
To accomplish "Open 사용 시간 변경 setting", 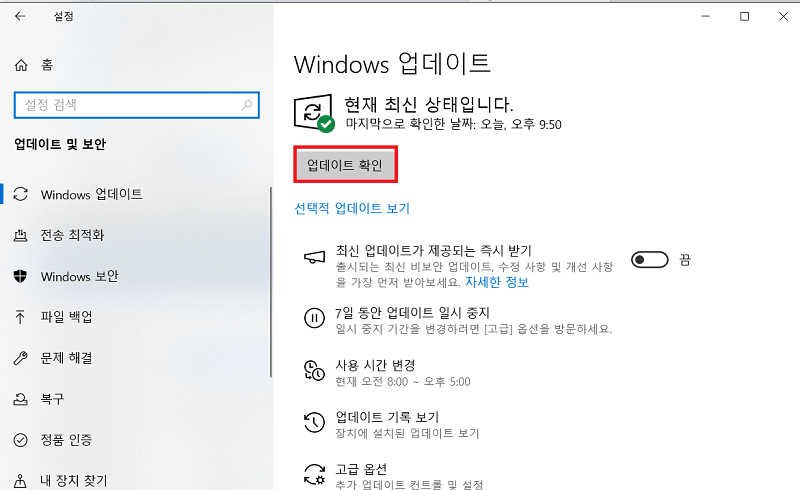I will 375,365.
